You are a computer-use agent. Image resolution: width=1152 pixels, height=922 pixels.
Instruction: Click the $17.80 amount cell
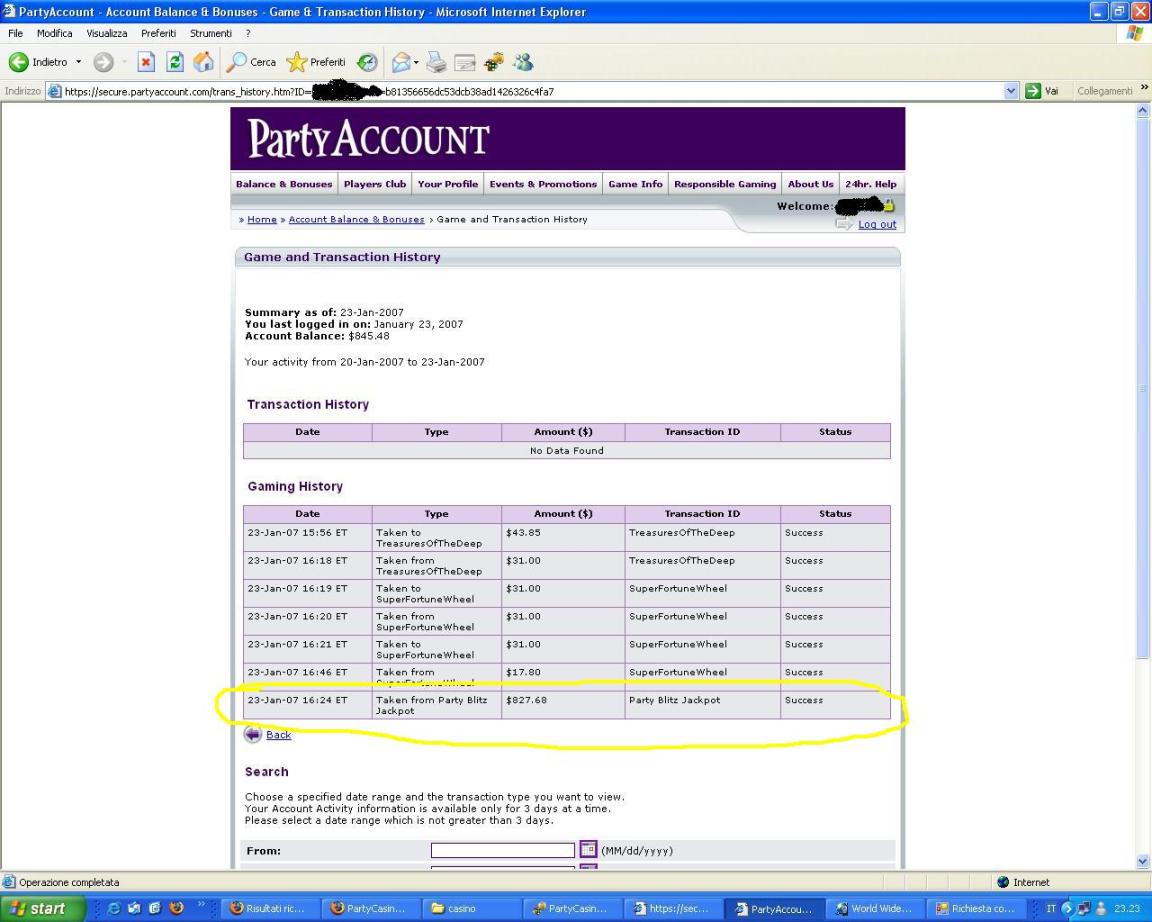[x=563, y=677]
